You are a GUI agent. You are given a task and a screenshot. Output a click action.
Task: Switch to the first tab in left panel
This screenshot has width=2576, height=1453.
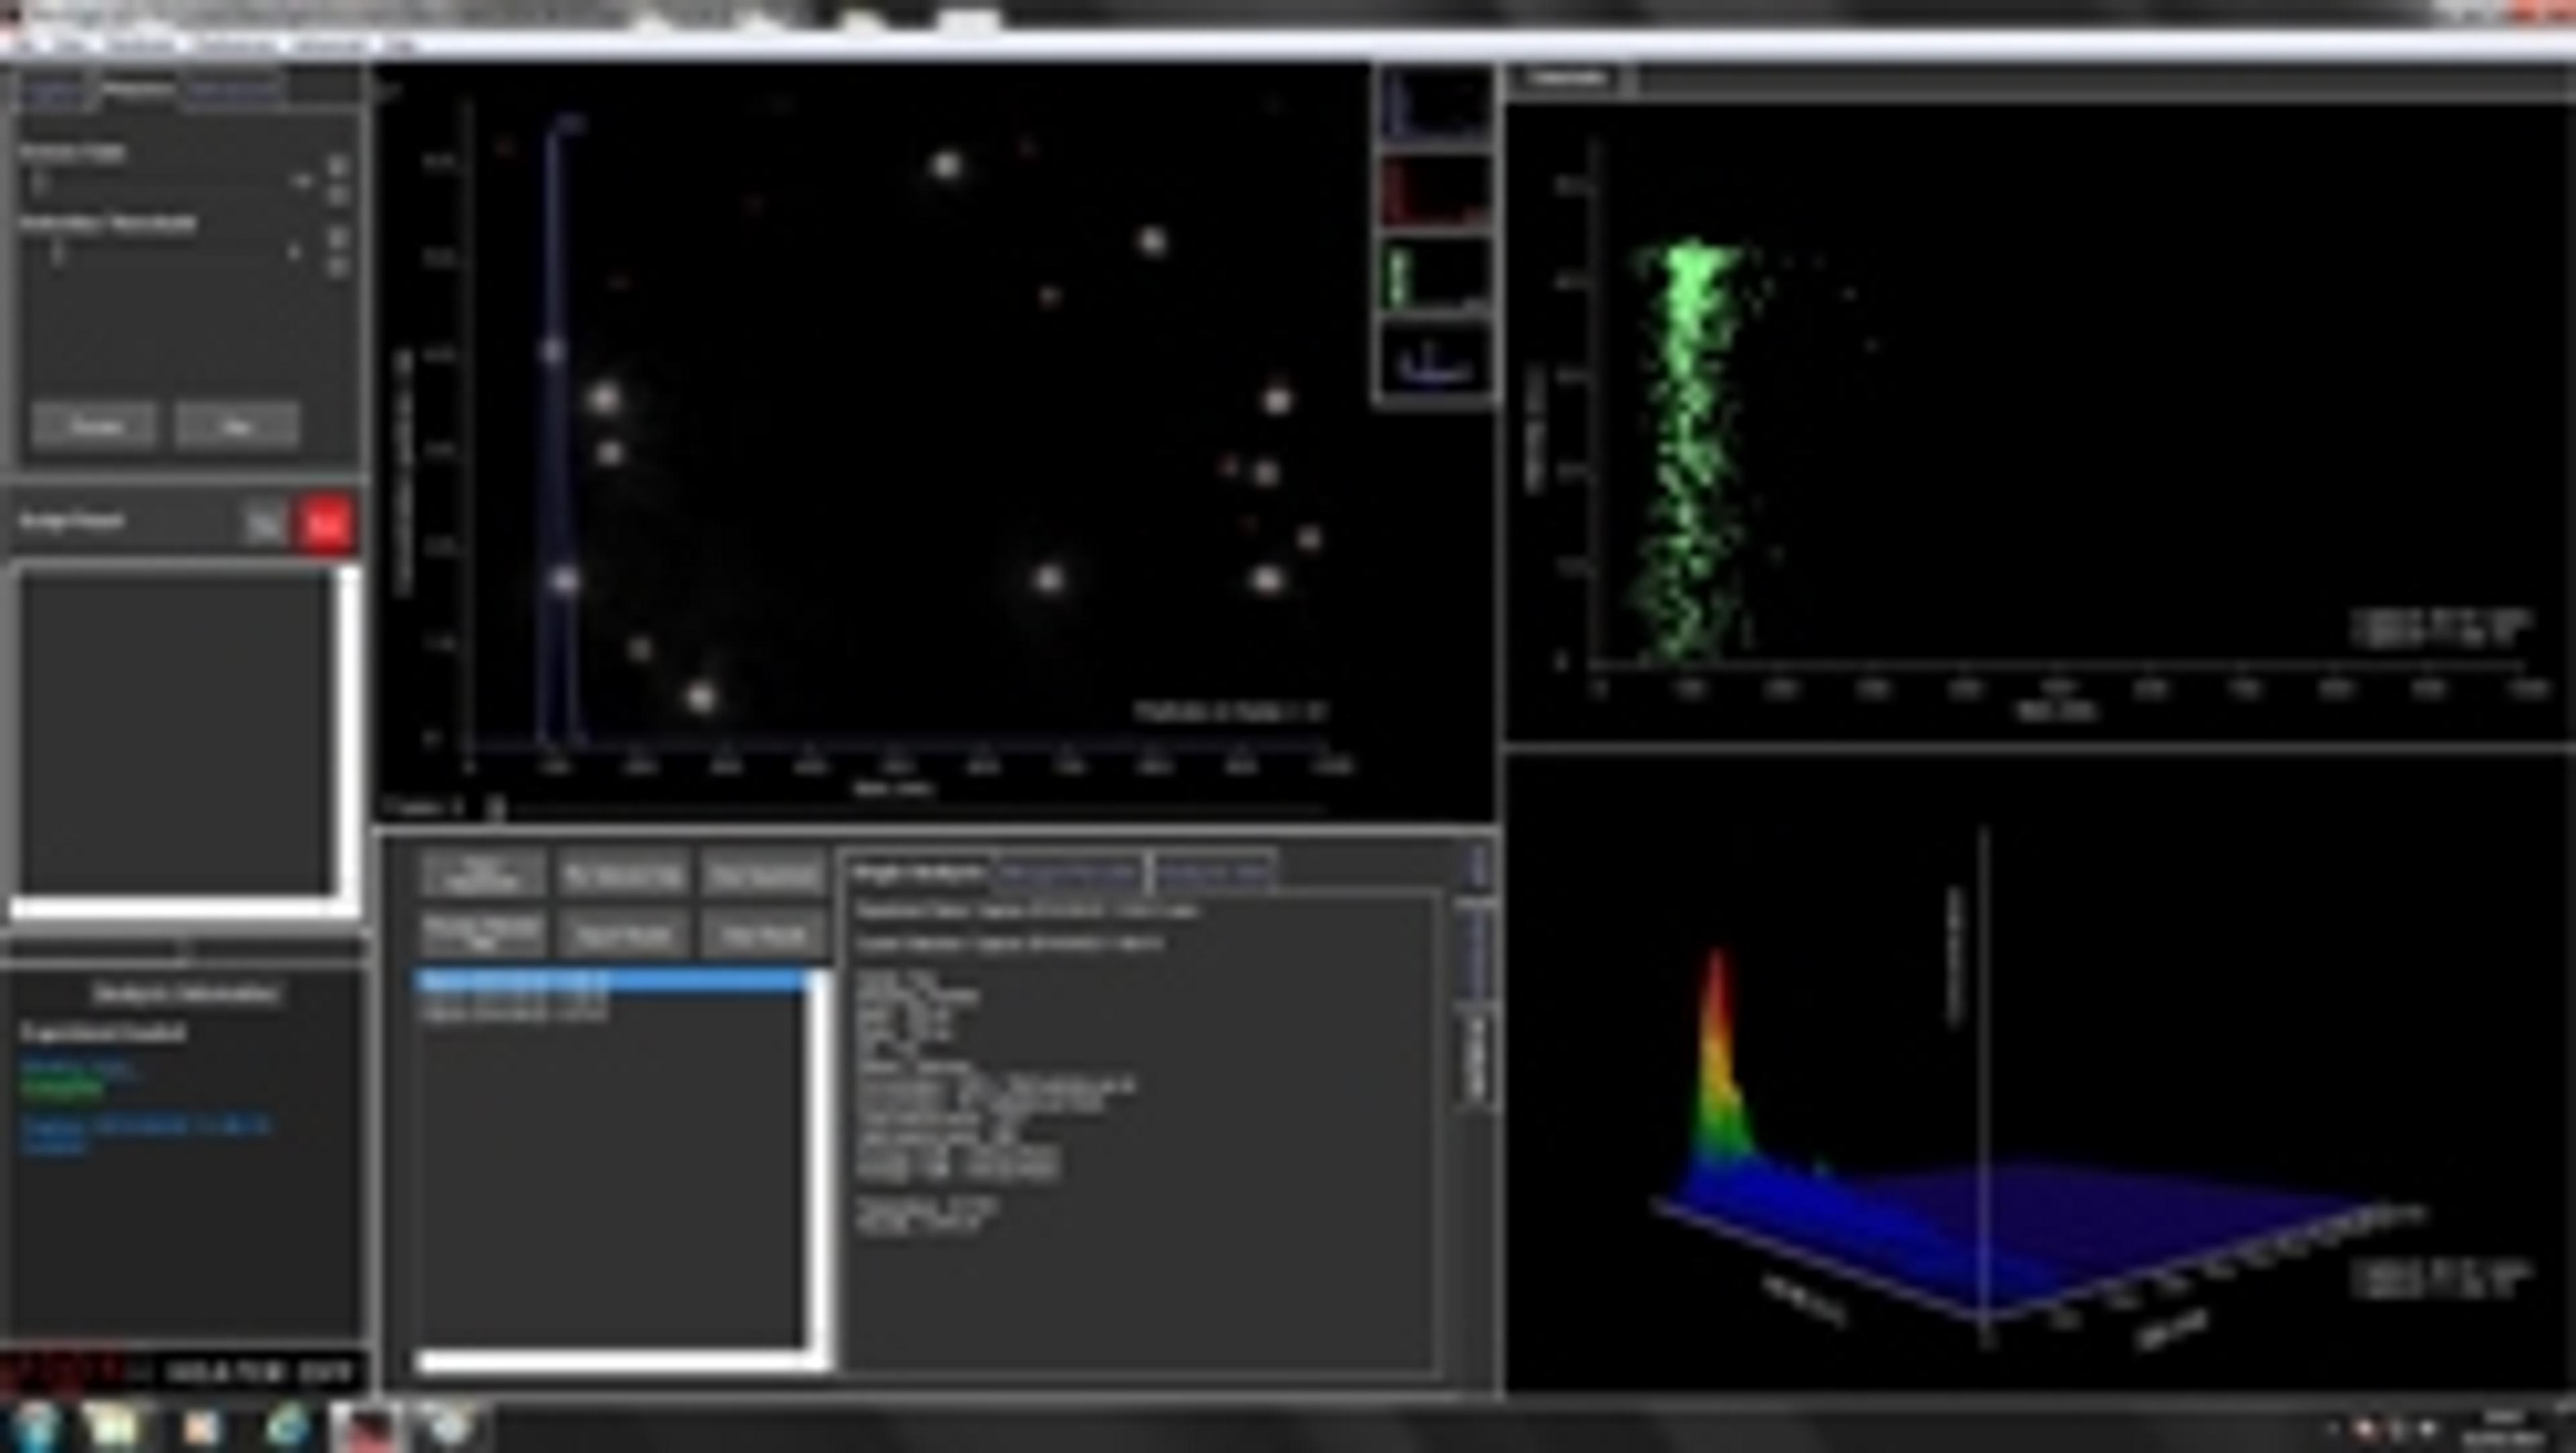pyautogui.click(x=54, y=90)
